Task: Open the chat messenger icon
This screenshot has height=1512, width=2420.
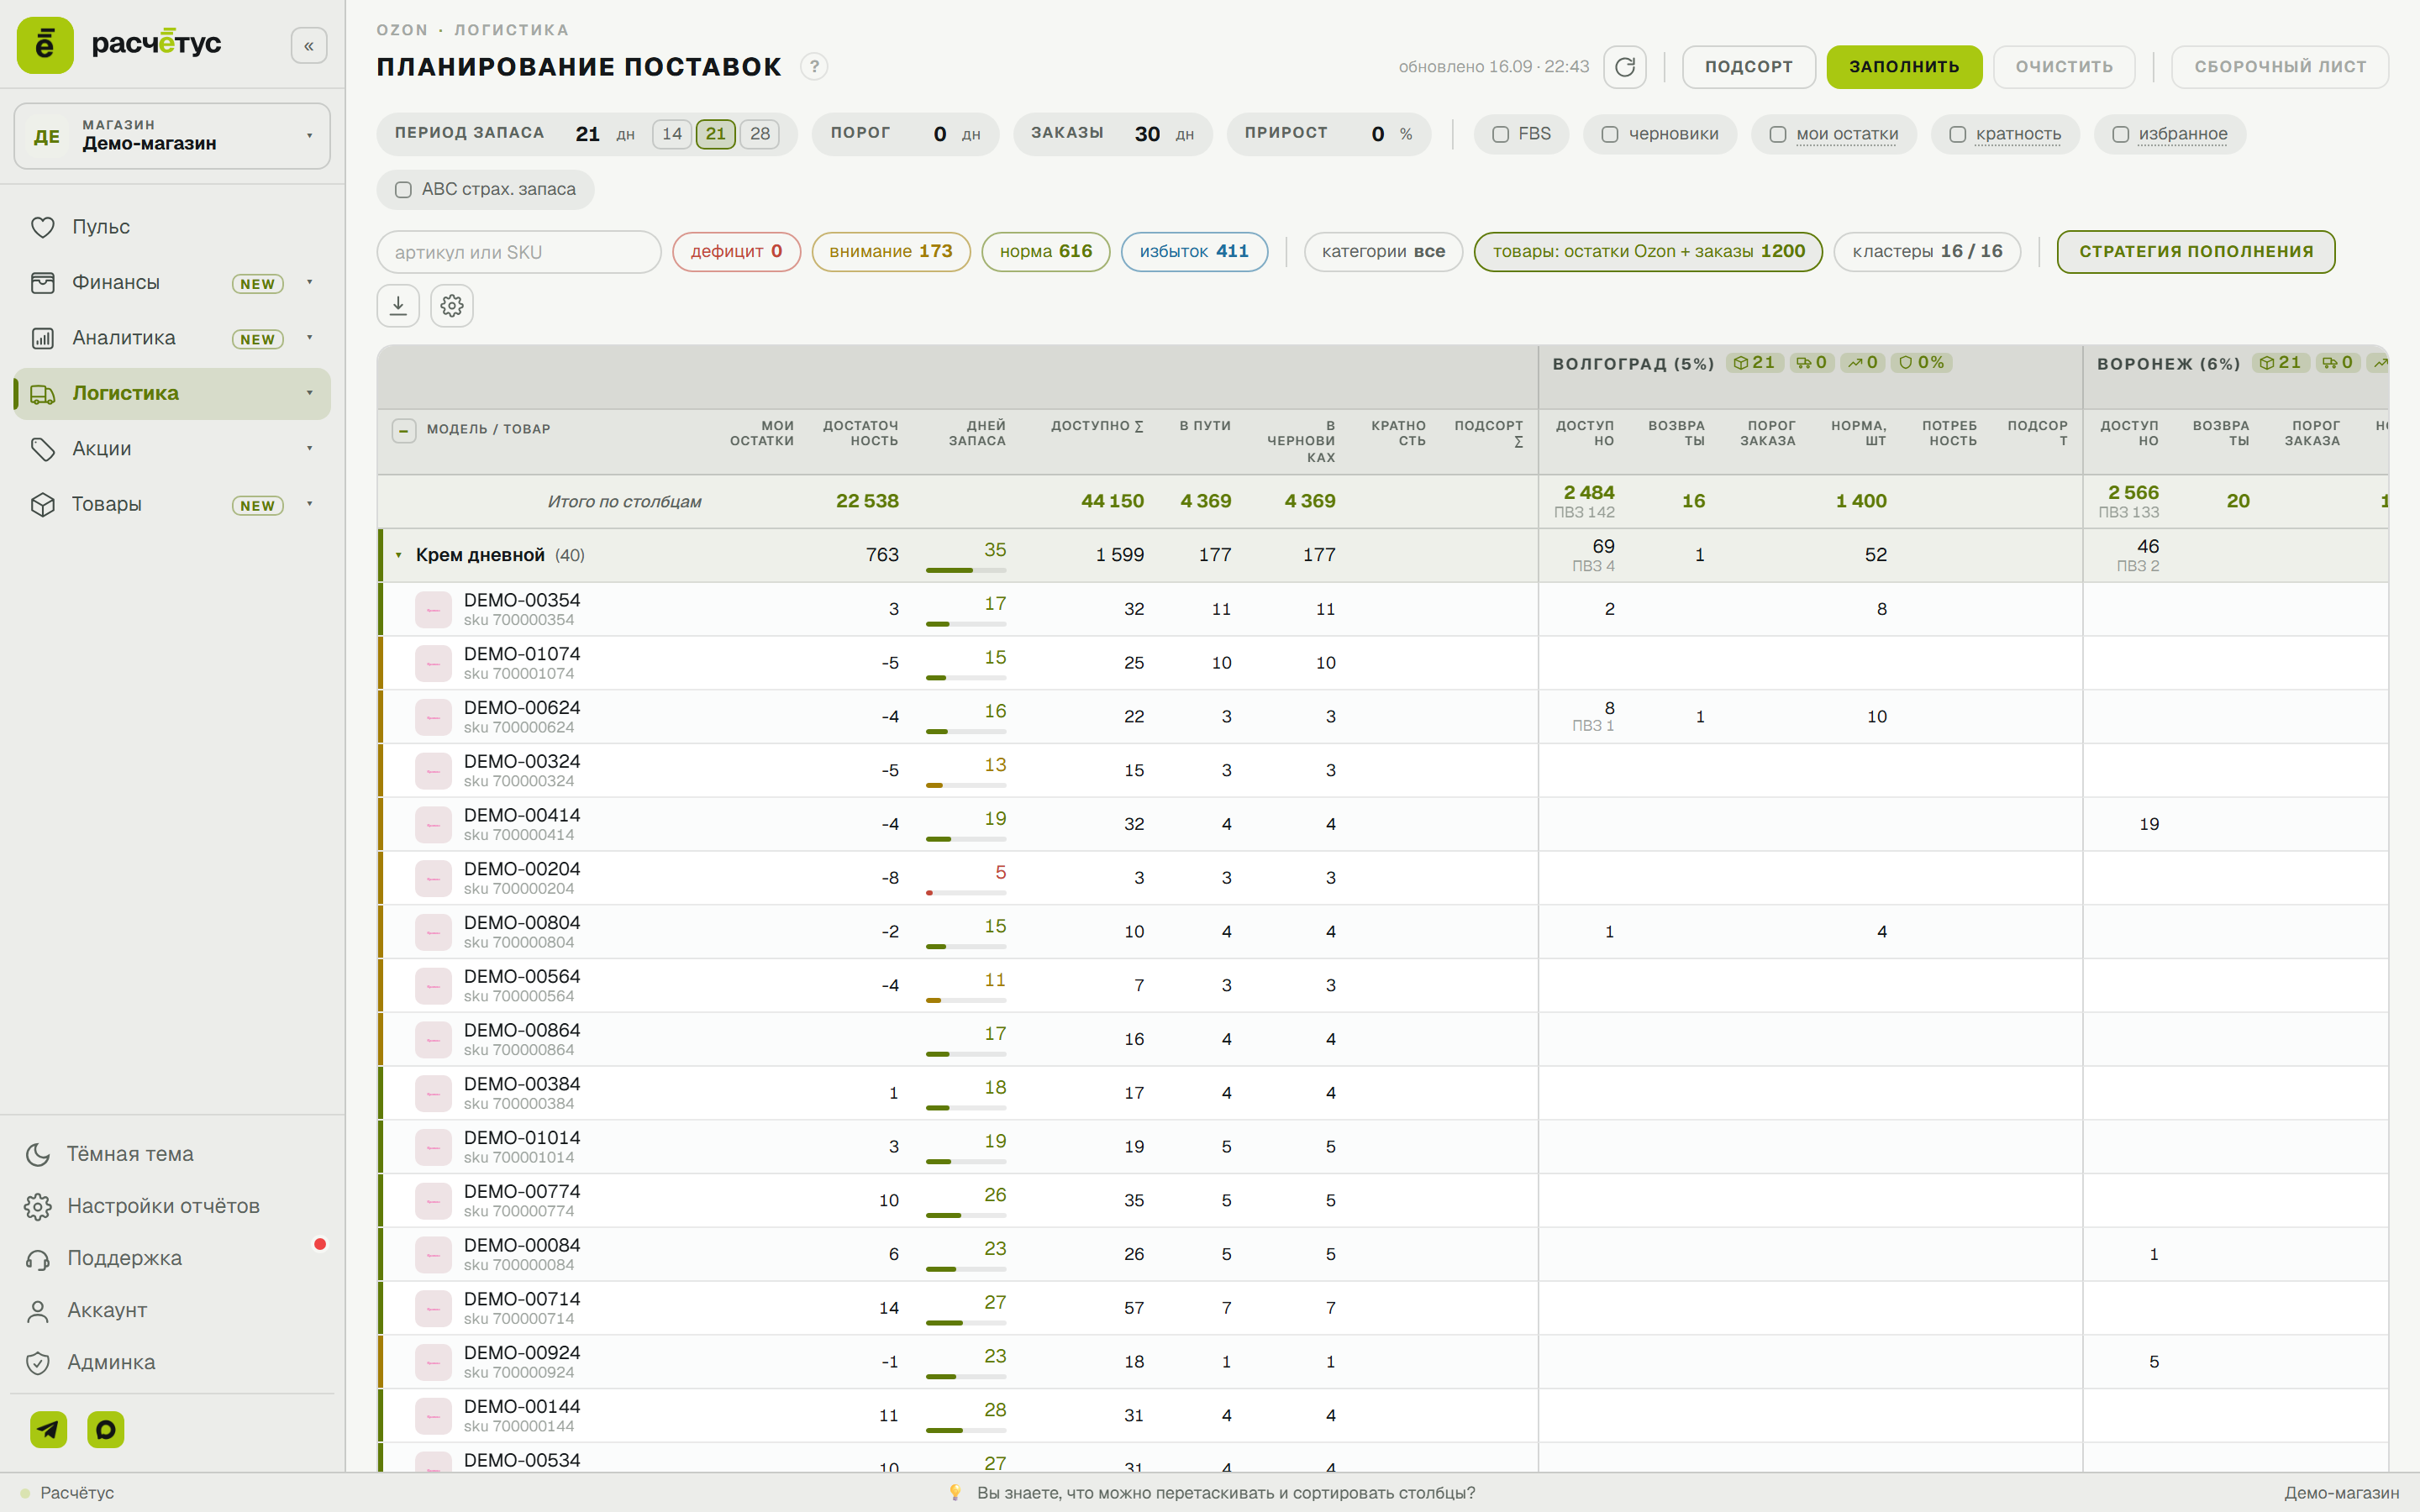Action: click(x=106, y=1429)
